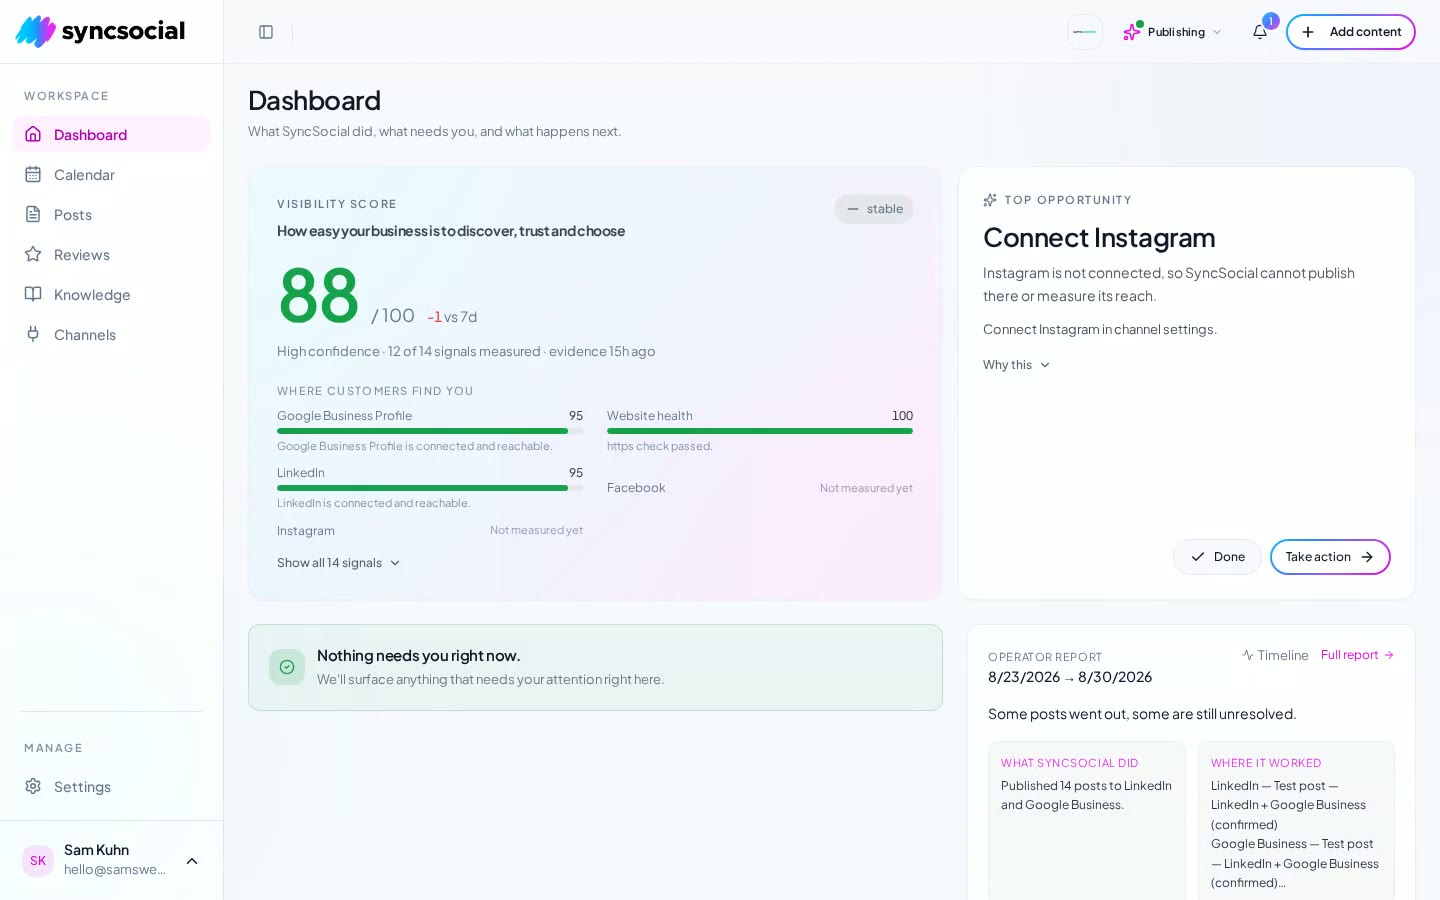The width and height of the screenshot is (1440, 900).
Task: Open the Publishing mode dropdown
Action: click(x=1172, y=32)
